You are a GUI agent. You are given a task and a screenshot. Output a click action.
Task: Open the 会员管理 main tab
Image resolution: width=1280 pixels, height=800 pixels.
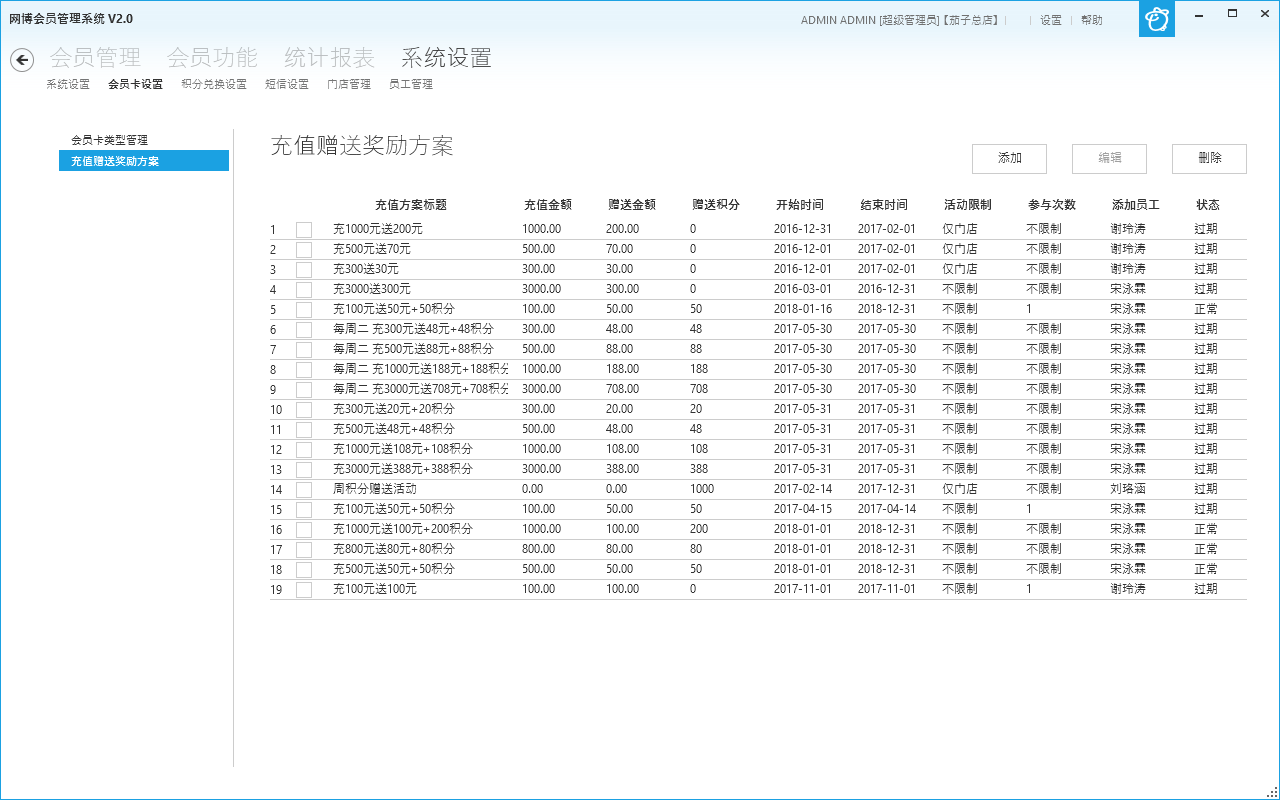coord(95,58)
